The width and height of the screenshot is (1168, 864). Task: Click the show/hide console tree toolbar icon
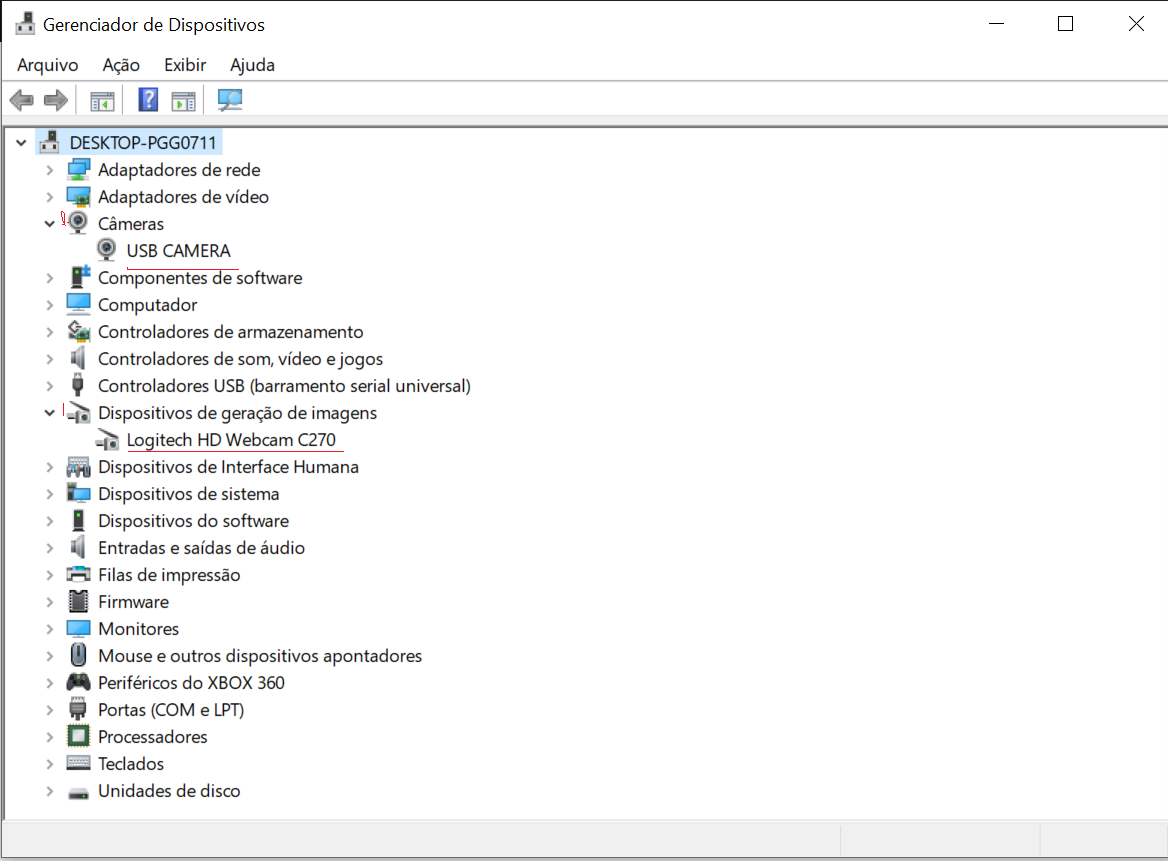coord(102,101)
